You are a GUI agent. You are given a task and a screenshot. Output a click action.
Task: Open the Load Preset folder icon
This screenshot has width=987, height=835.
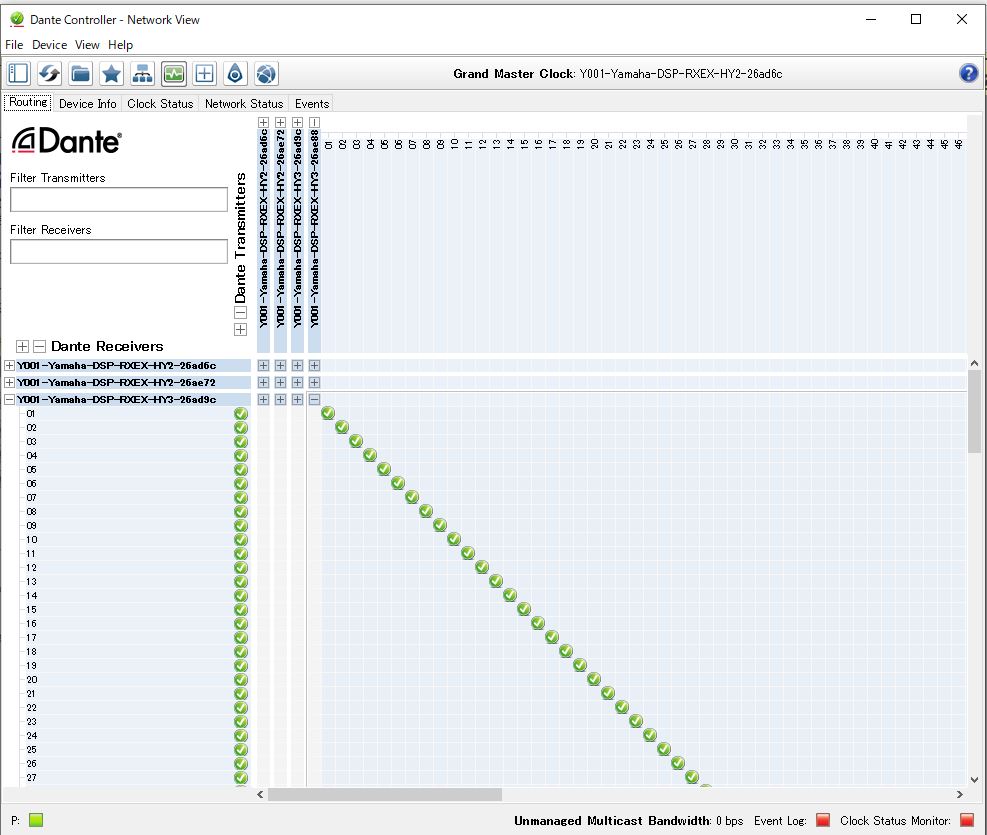[80, 73]
